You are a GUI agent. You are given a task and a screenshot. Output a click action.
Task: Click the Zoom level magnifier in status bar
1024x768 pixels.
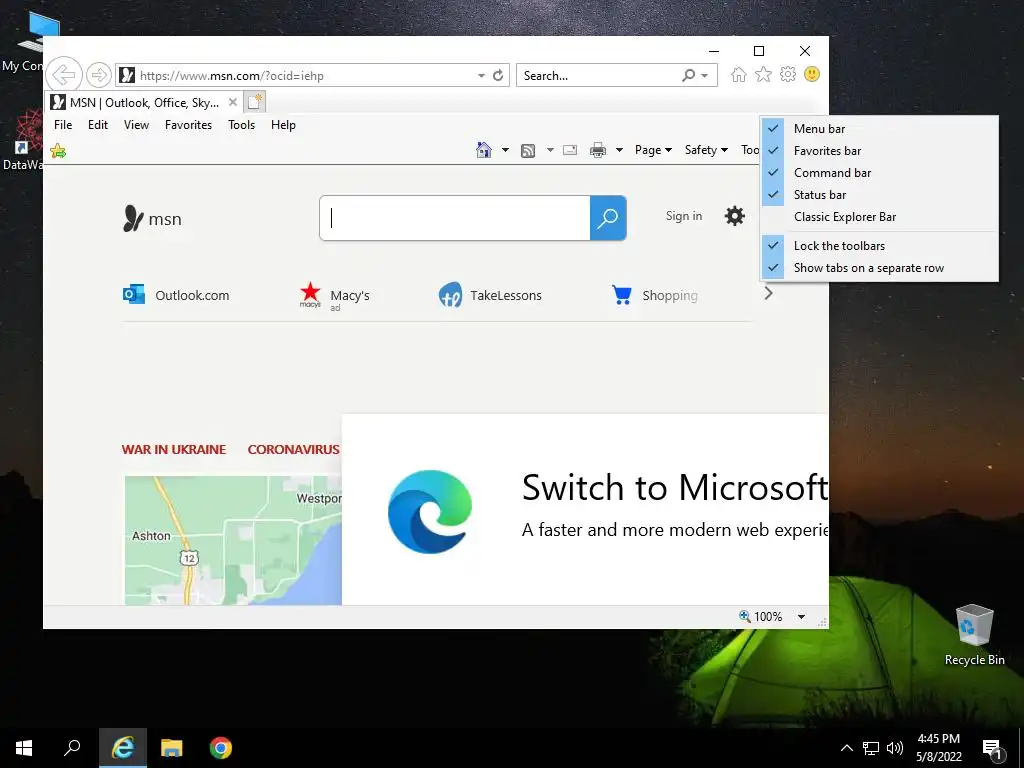[744, 616]
